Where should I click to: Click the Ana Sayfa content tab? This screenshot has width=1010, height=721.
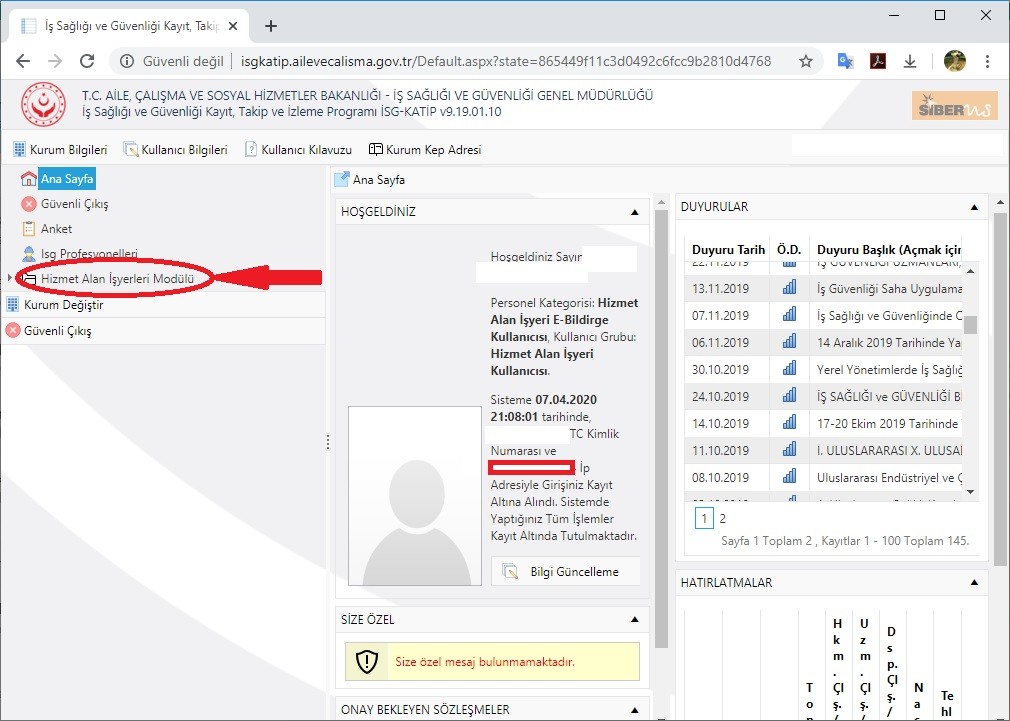[370, 180]
